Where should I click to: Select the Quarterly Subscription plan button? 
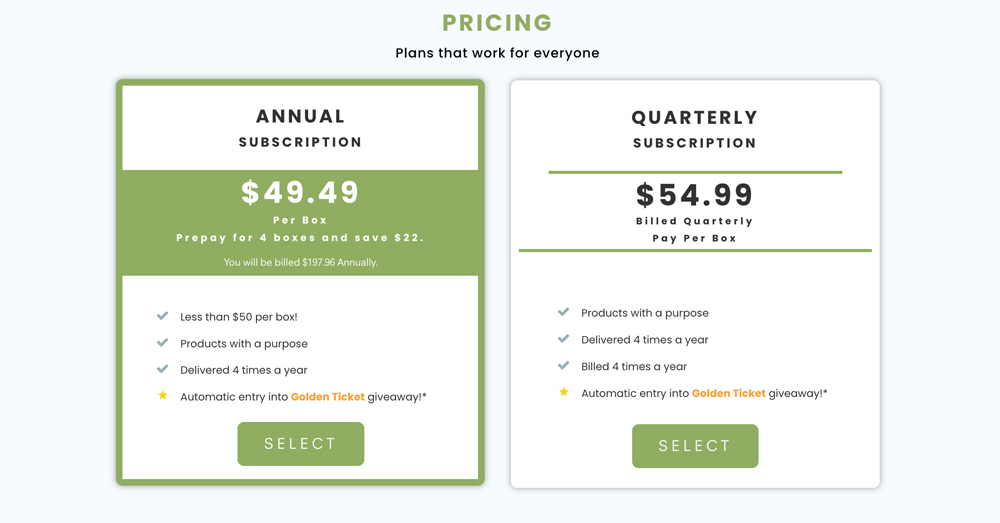(x=695, y=446)
